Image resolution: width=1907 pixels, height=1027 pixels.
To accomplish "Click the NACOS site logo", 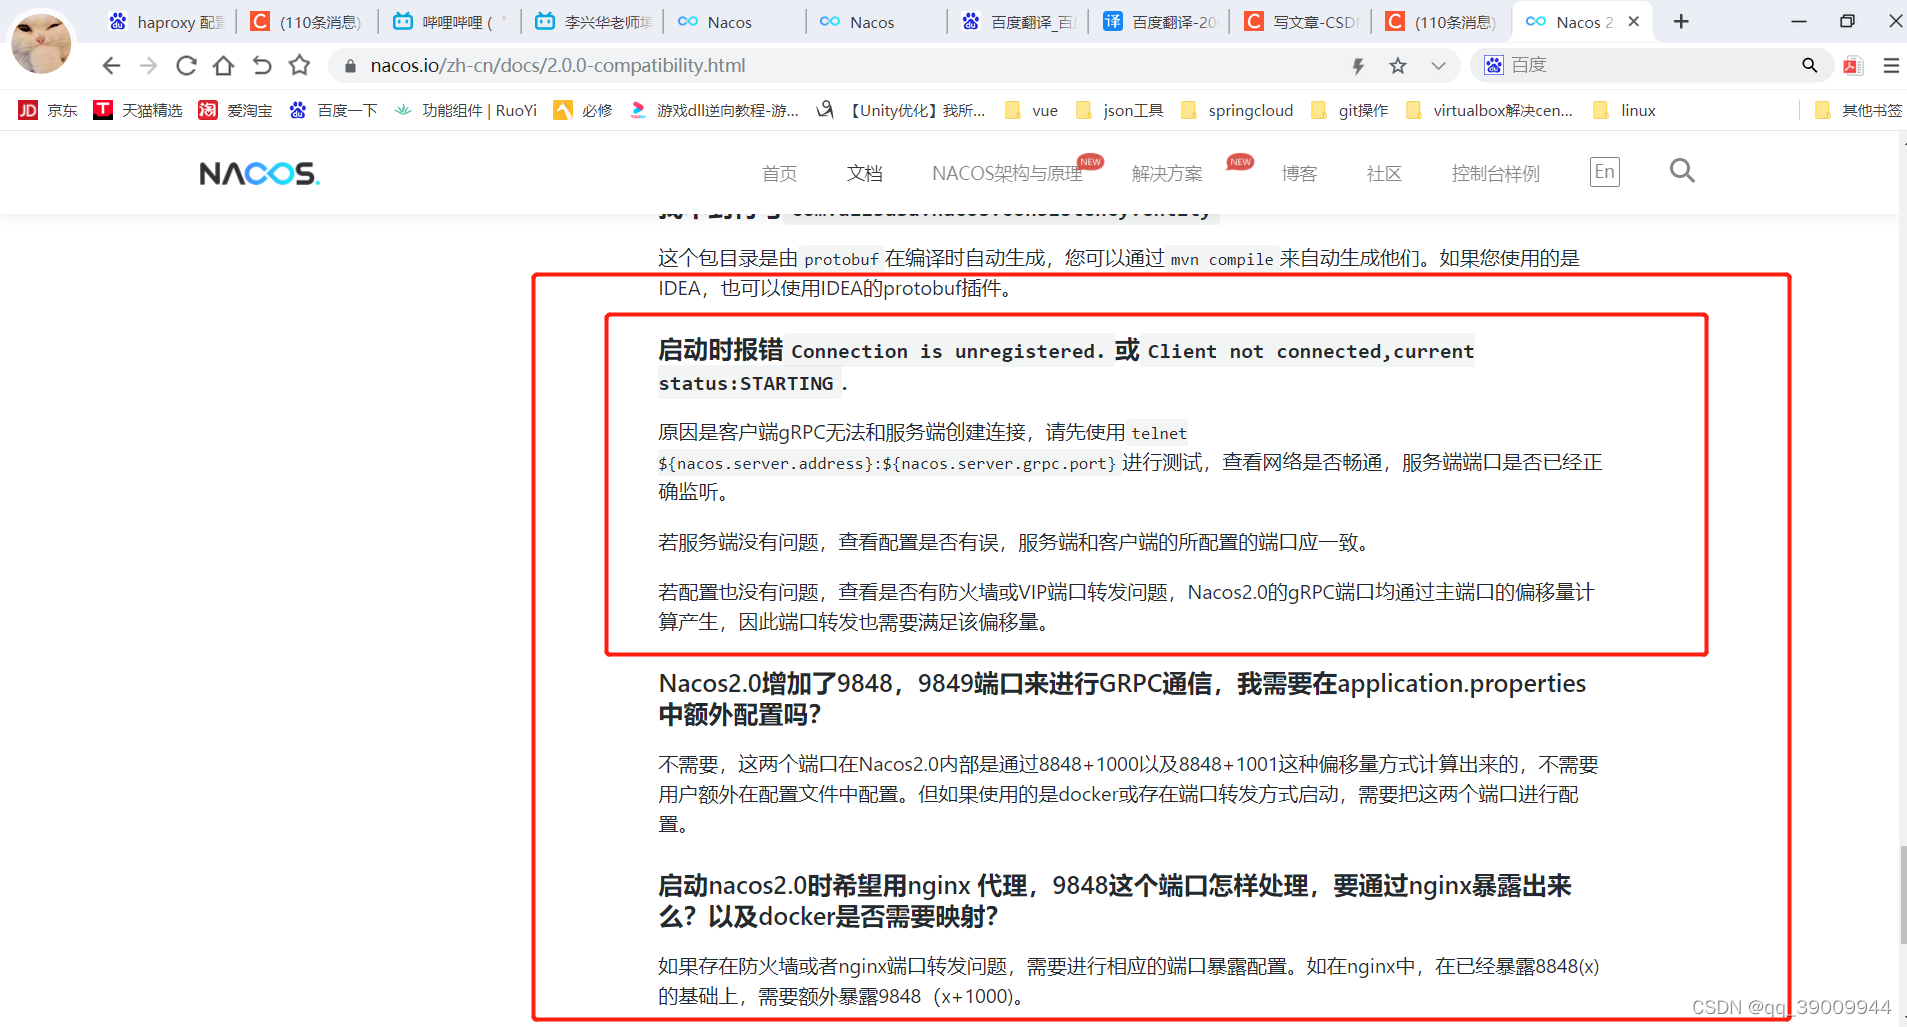I will pyautogui.click(x=258, y=172).
